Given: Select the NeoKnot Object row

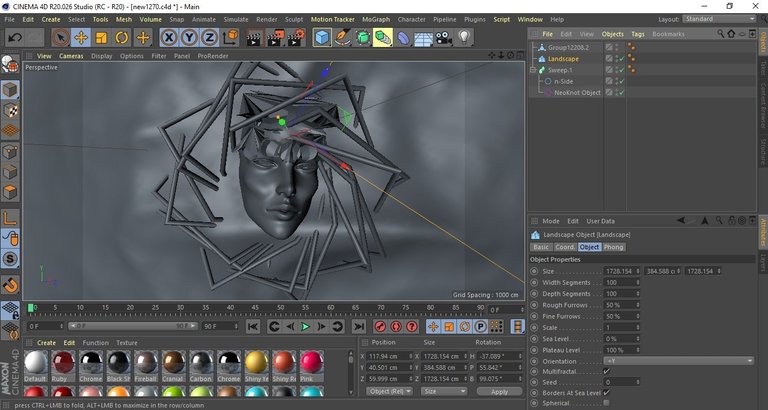Looking at the screenshot, I should (x=577, y=93).
